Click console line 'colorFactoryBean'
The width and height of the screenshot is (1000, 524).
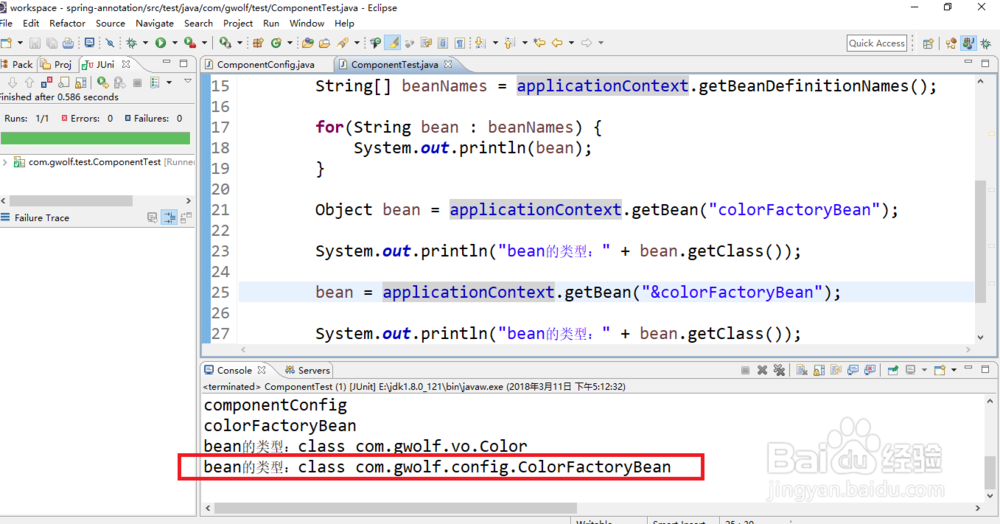[280, 425]
